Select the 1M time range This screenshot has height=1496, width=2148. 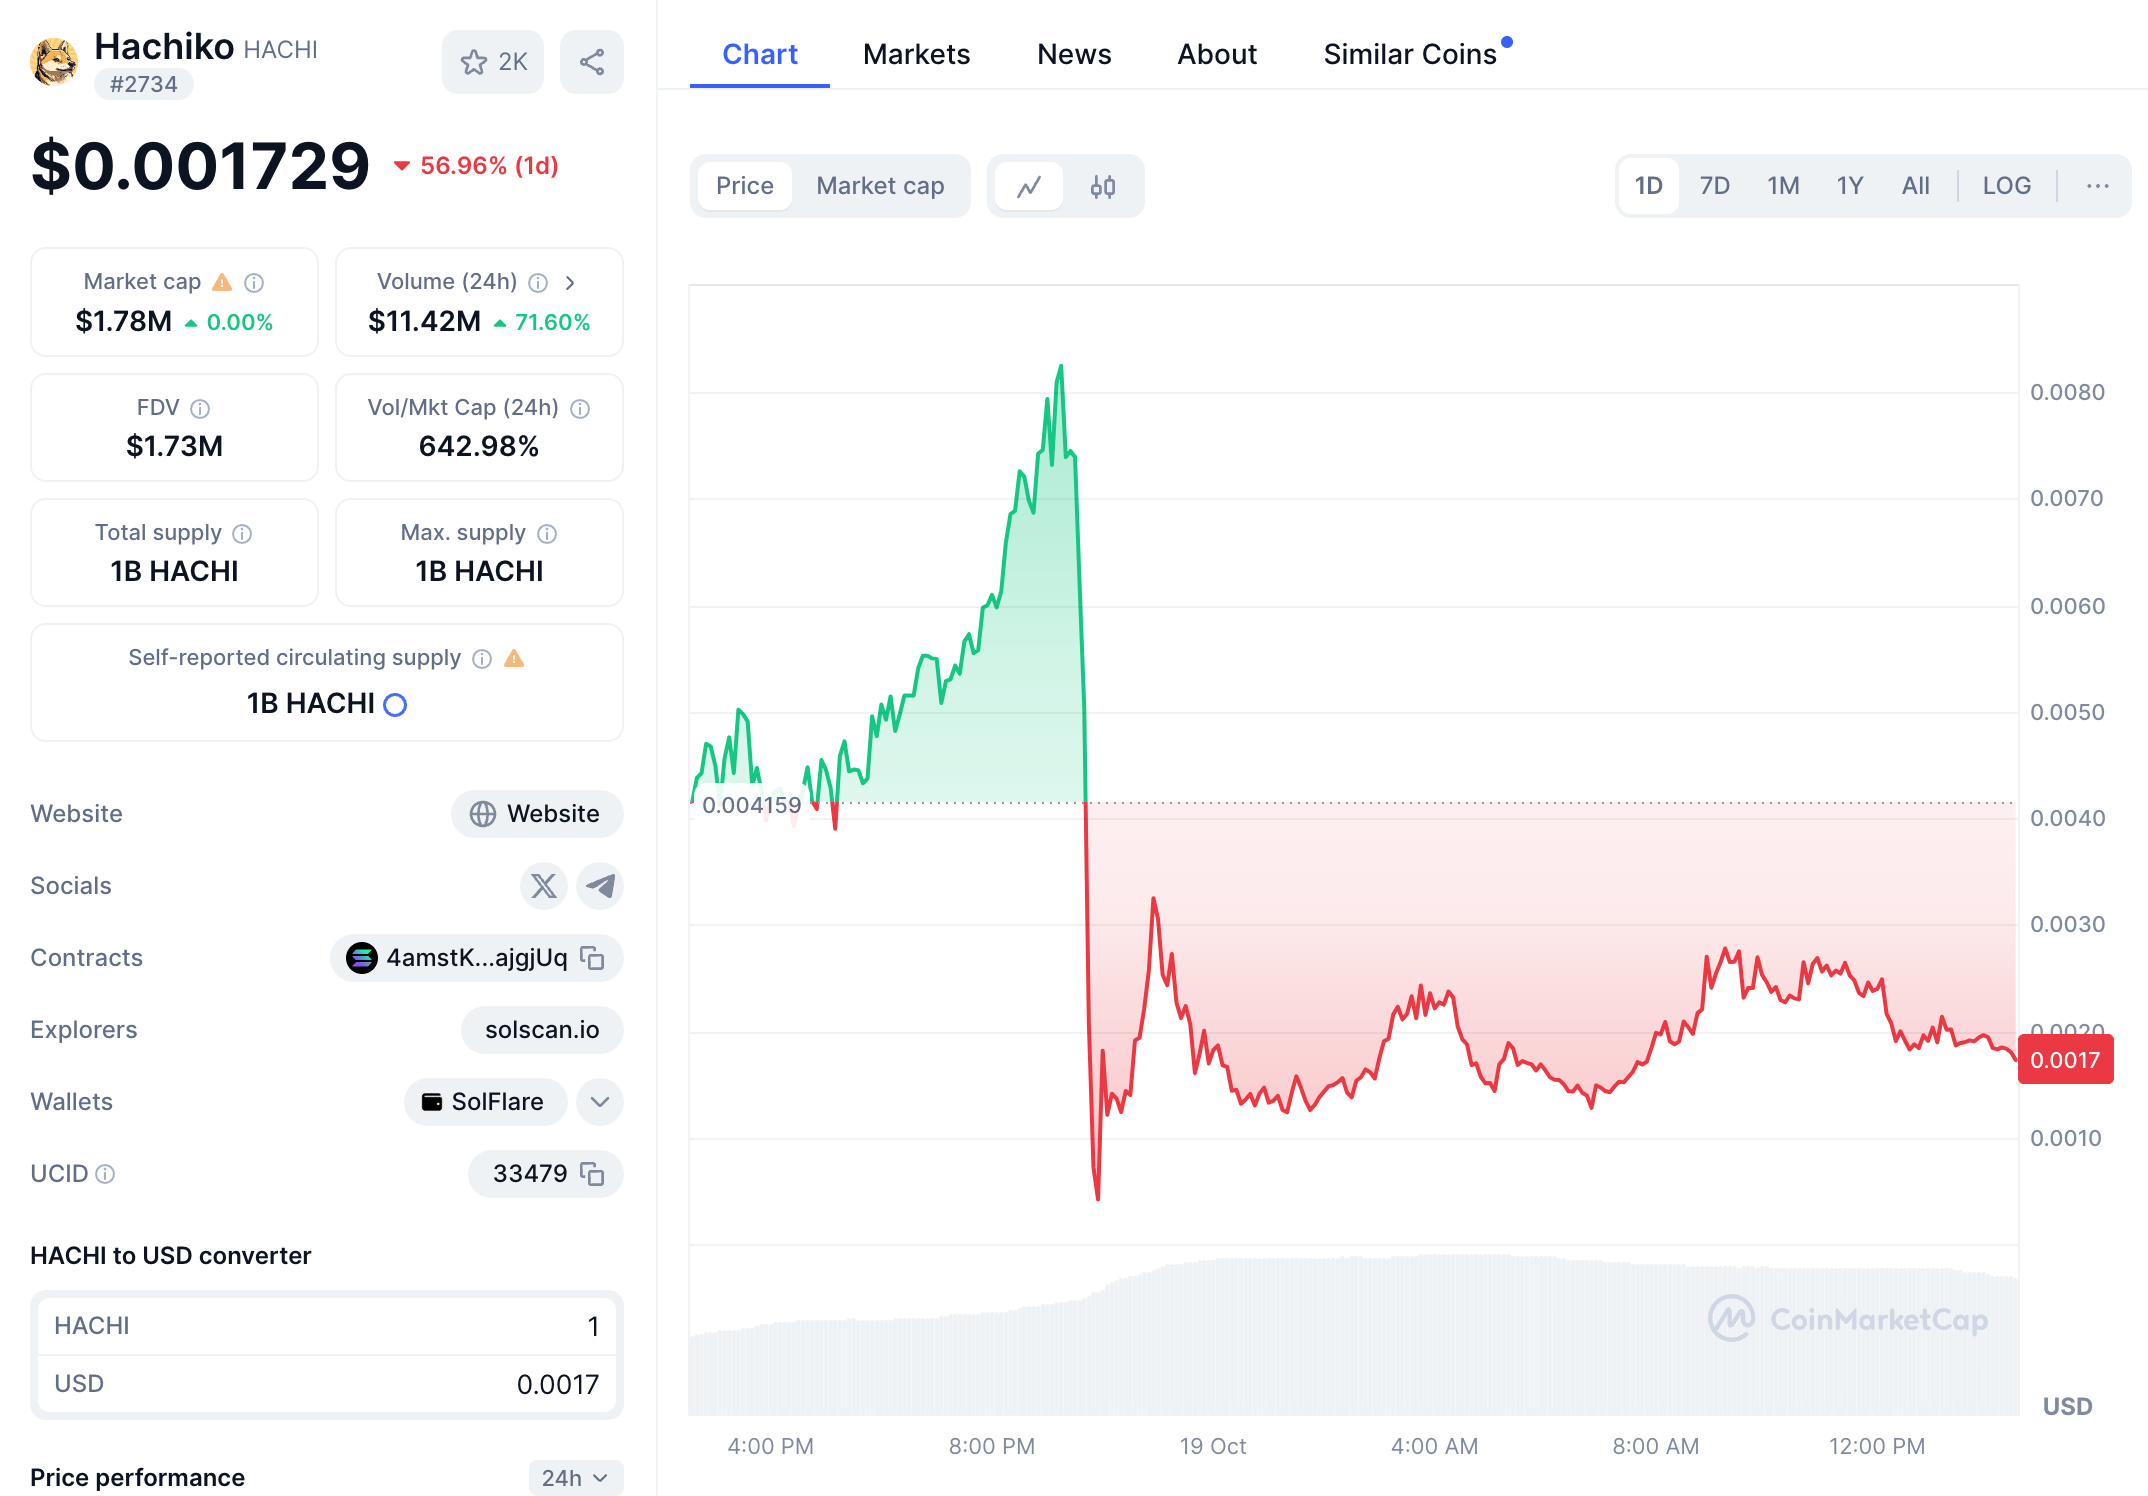click(1783, 186)
